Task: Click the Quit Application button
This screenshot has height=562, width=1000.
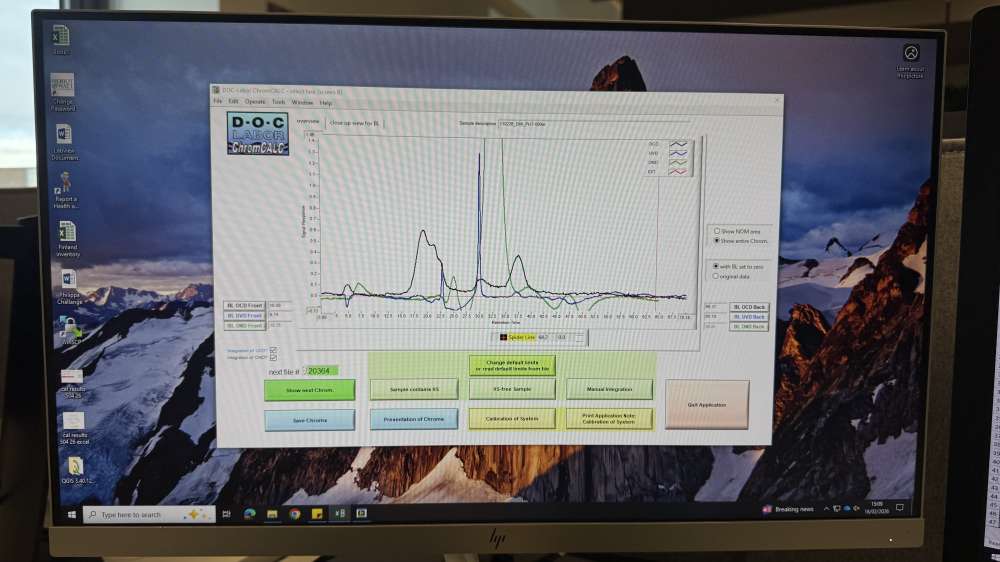Action: 707,404
